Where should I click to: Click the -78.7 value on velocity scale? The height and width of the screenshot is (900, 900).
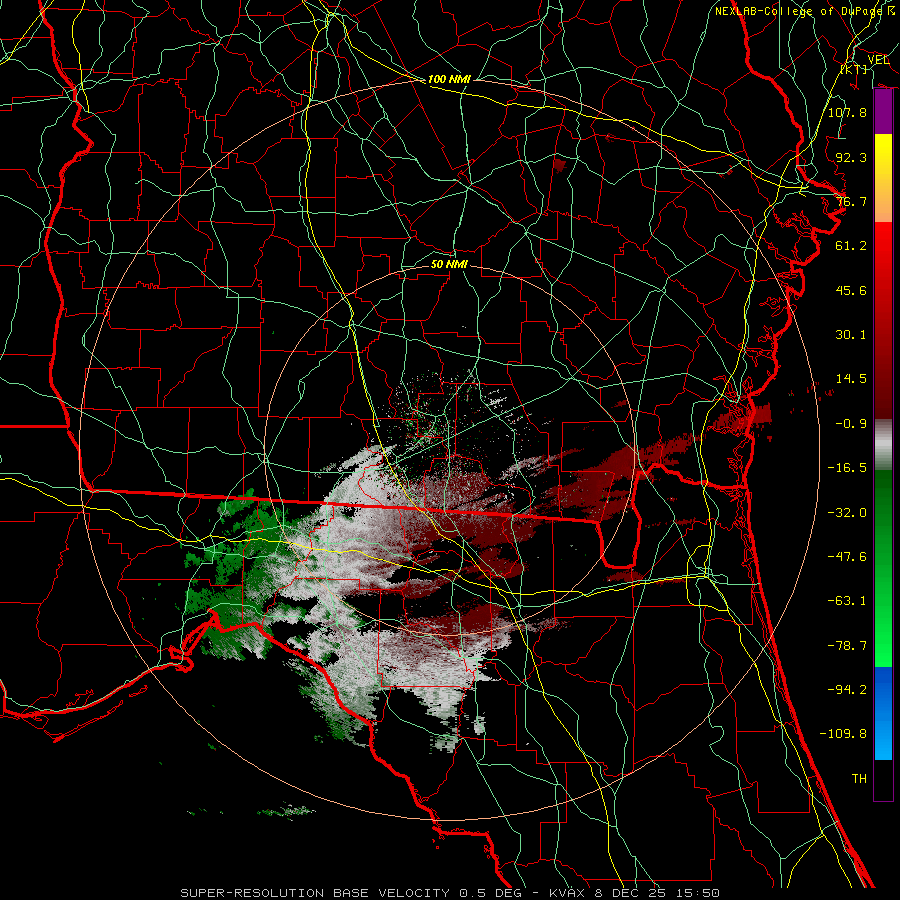(847, 646)
